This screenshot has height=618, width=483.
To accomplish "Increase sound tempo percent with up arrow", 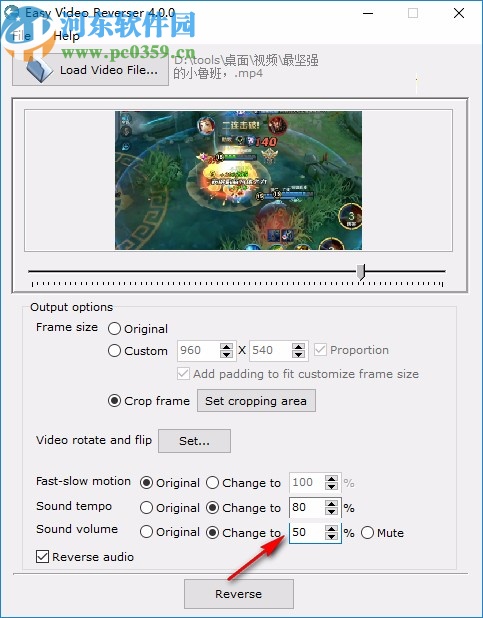I will [331, 504].
